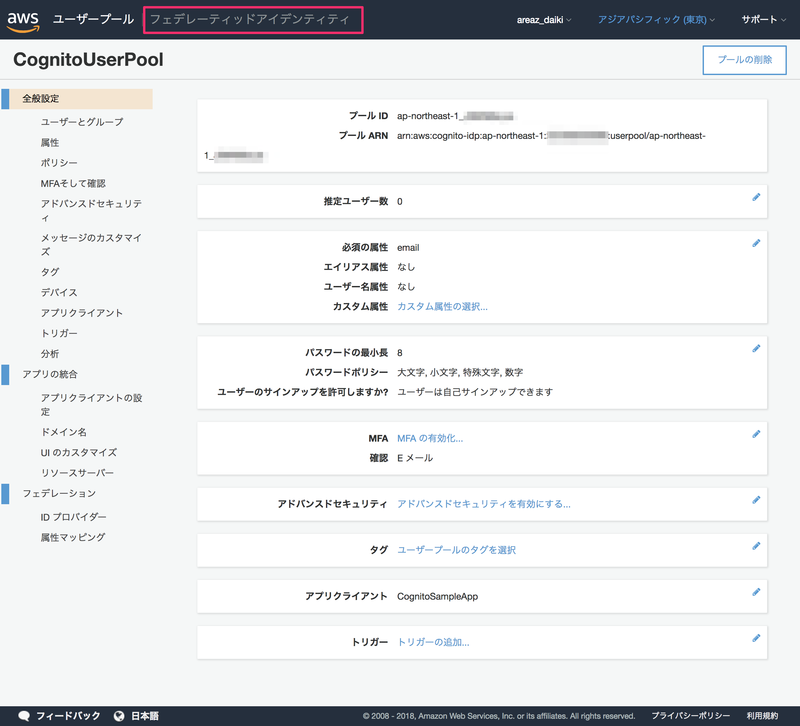Edit the トリガー card with pencil icon

[x=756, y=638]
